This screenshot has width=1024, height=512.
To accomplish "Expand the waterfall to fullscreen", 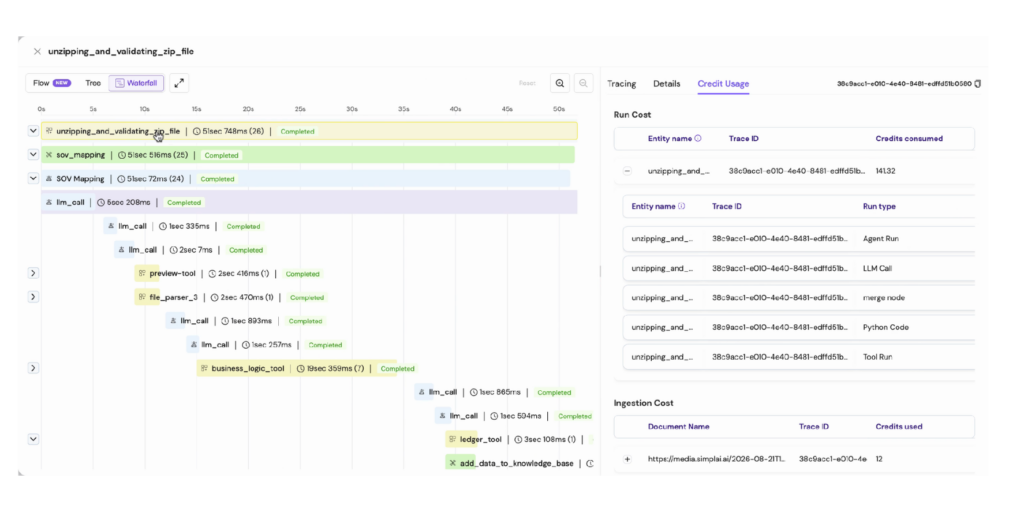I will (x=179, y=83).
